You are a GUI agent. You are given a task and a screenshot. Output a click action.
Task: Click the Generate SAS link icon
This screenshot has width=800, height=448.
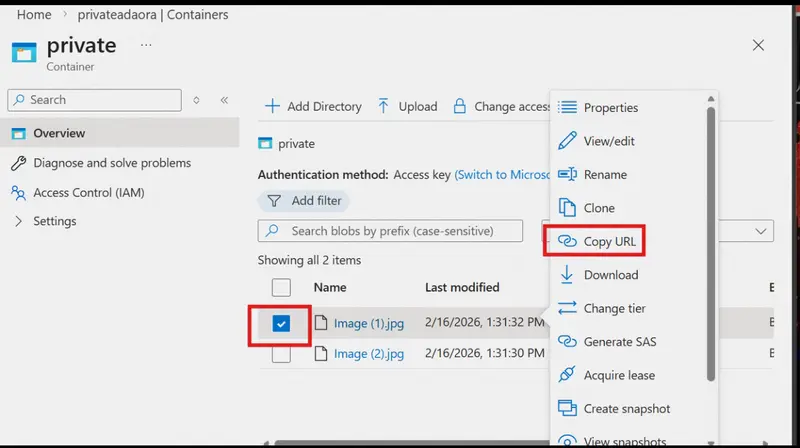(x=567, y=341)
